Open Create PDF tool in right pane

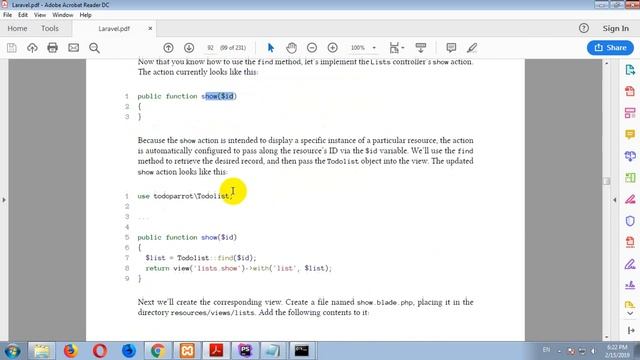(630, 91)
